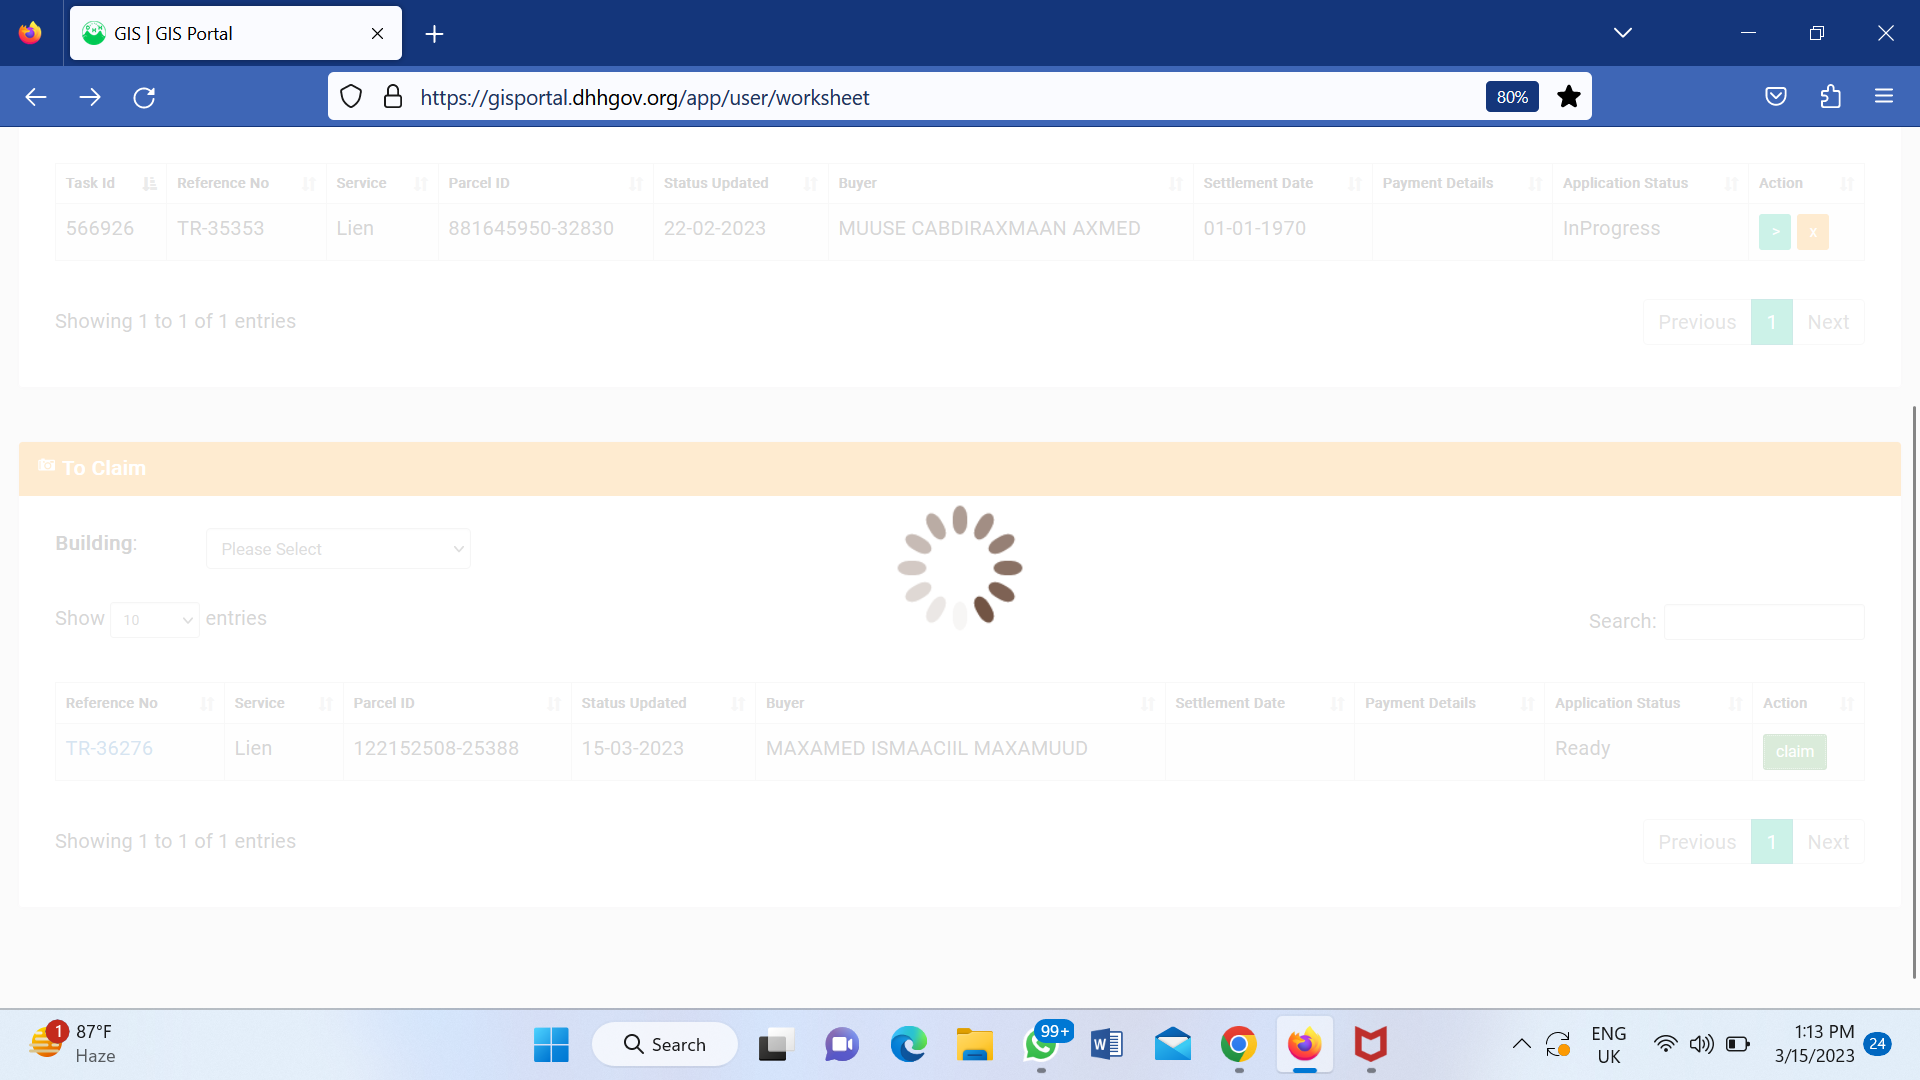Select parcel ID 881645950-32830 cell
The height and width of the screenshot is (1080, 1920).
pos(545,232)
